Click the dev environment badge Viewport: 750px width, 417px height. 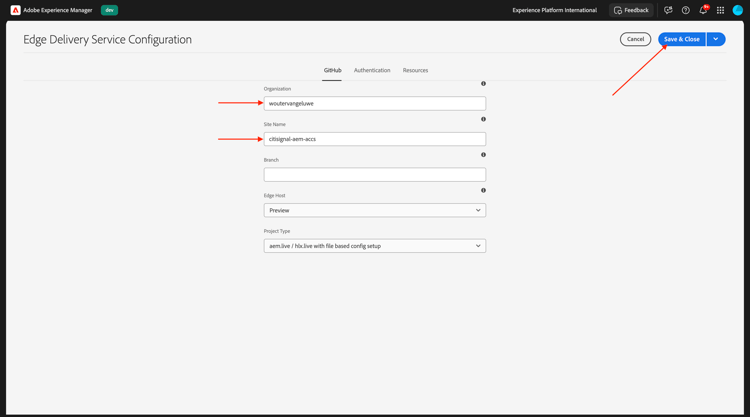click(110, 10)
